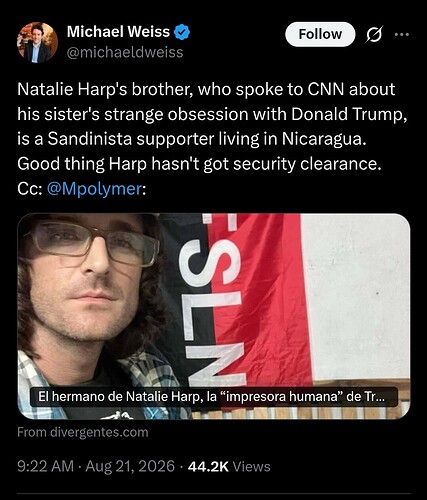Click the Aug 21, 2026 date
427x500 pixels.
(130, 466)
